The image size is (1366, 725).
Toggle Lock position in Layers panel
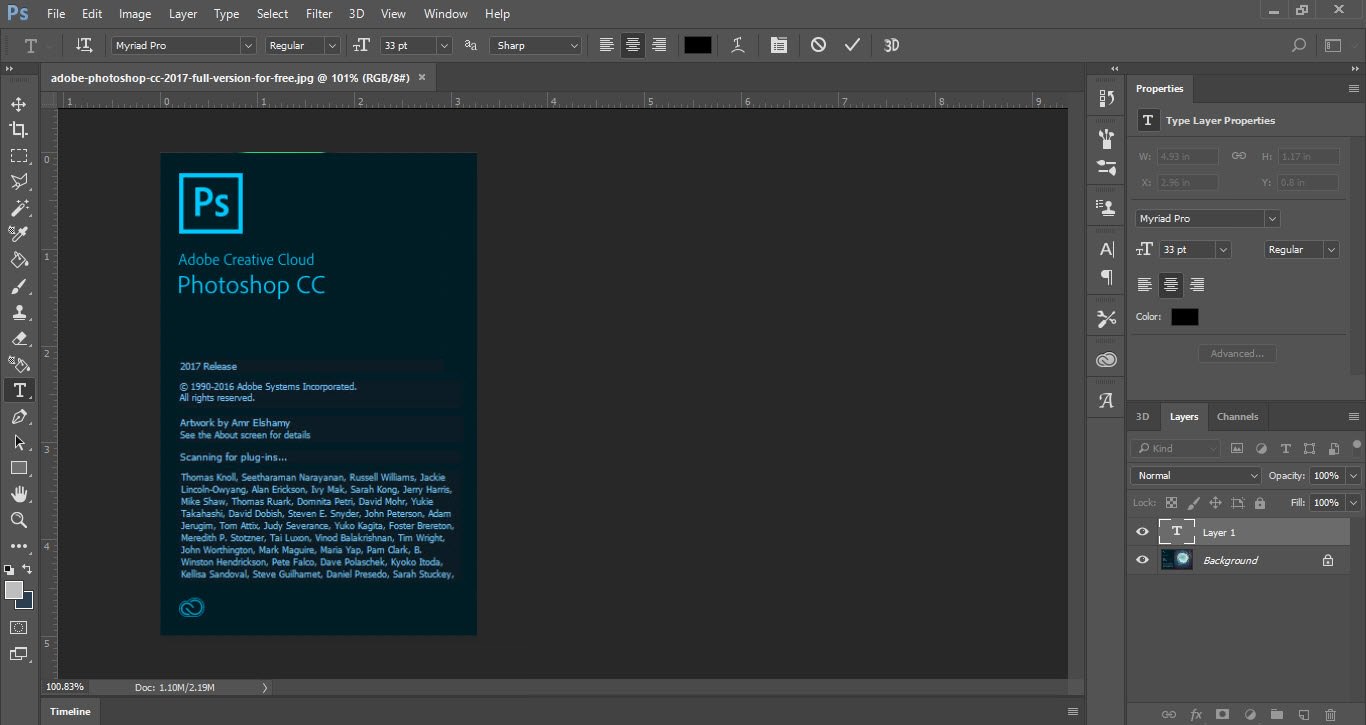tap(1216, 503)
